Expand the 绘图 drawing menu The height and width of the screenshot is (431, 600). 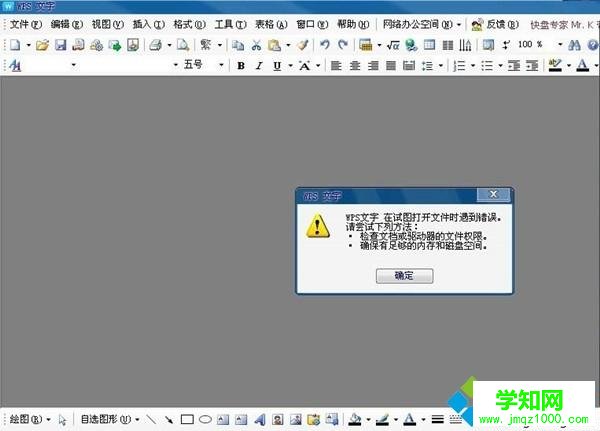[x=30, y=420]
